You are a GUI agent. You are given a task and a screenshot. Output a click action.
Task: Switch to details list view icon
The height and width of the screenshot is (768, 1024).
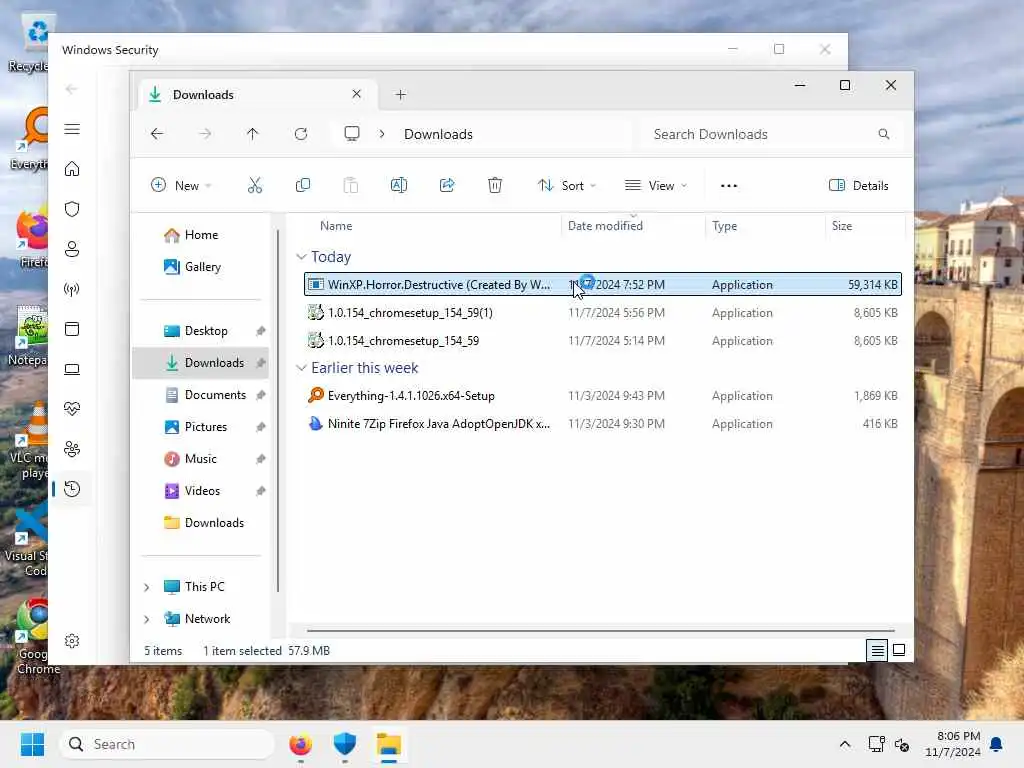877,650
